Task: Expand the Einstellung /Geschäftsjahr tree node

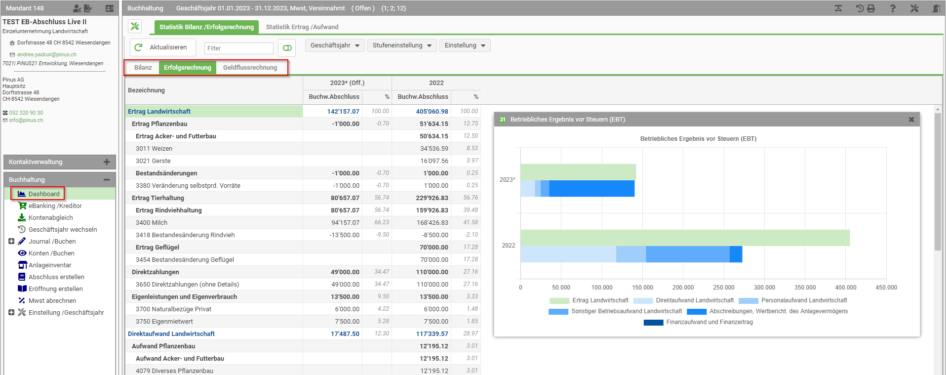Action: (x=11, y=312)
